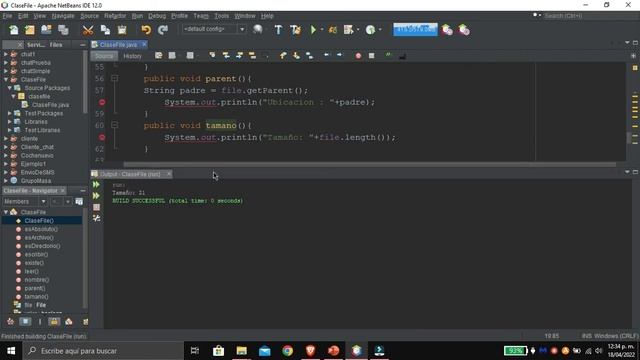Switch to the Files tab

click(56, 45)
